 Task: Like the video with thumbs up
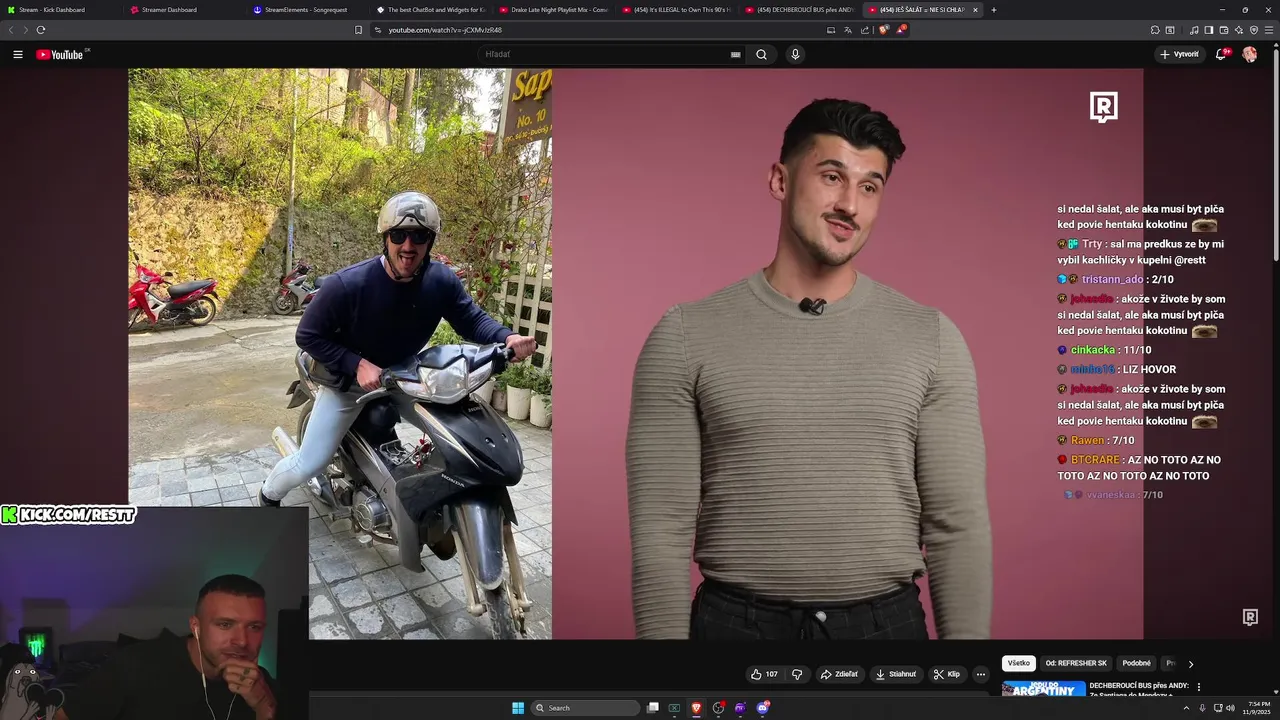pyautogui.click(x=765, y=674)
